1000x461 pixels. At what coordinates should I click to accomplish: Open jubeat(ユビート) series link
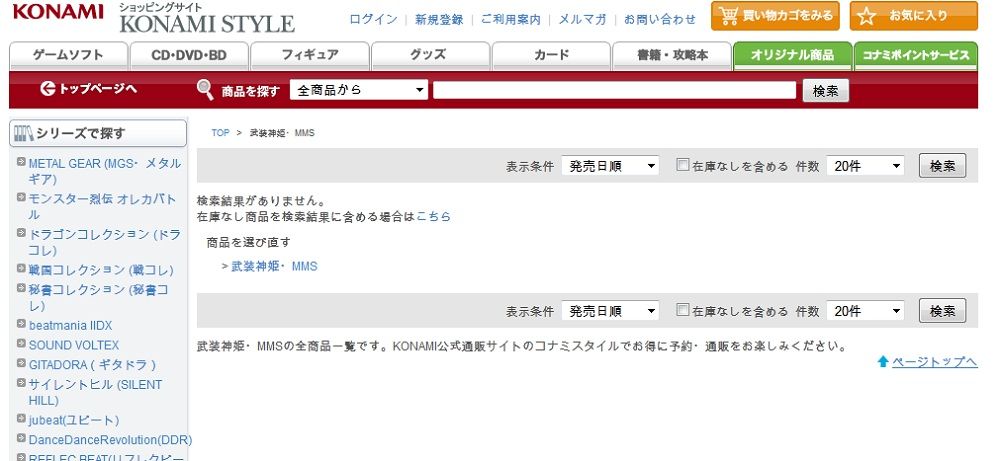pyautogui.click(x=74, y=421)
